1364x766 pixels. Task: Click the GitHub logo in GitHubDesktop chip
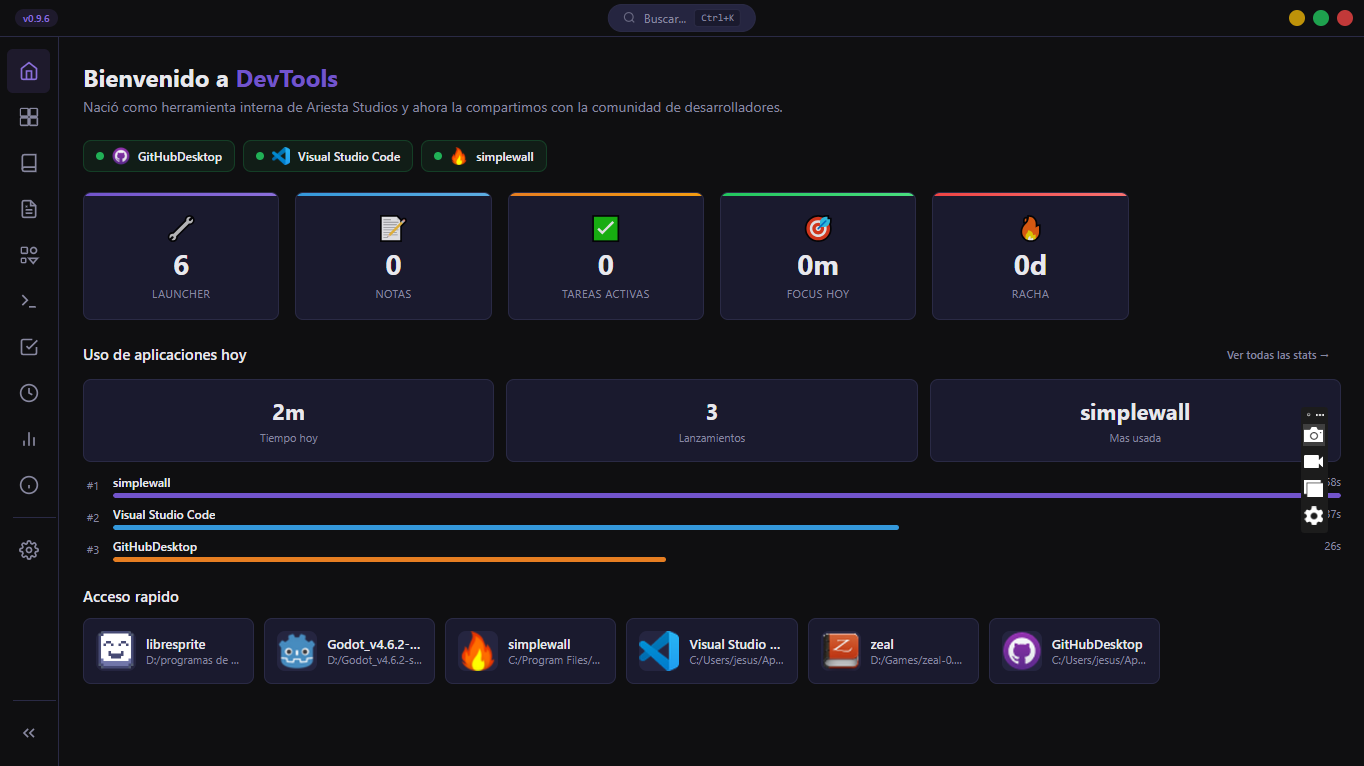coord(121,156)
